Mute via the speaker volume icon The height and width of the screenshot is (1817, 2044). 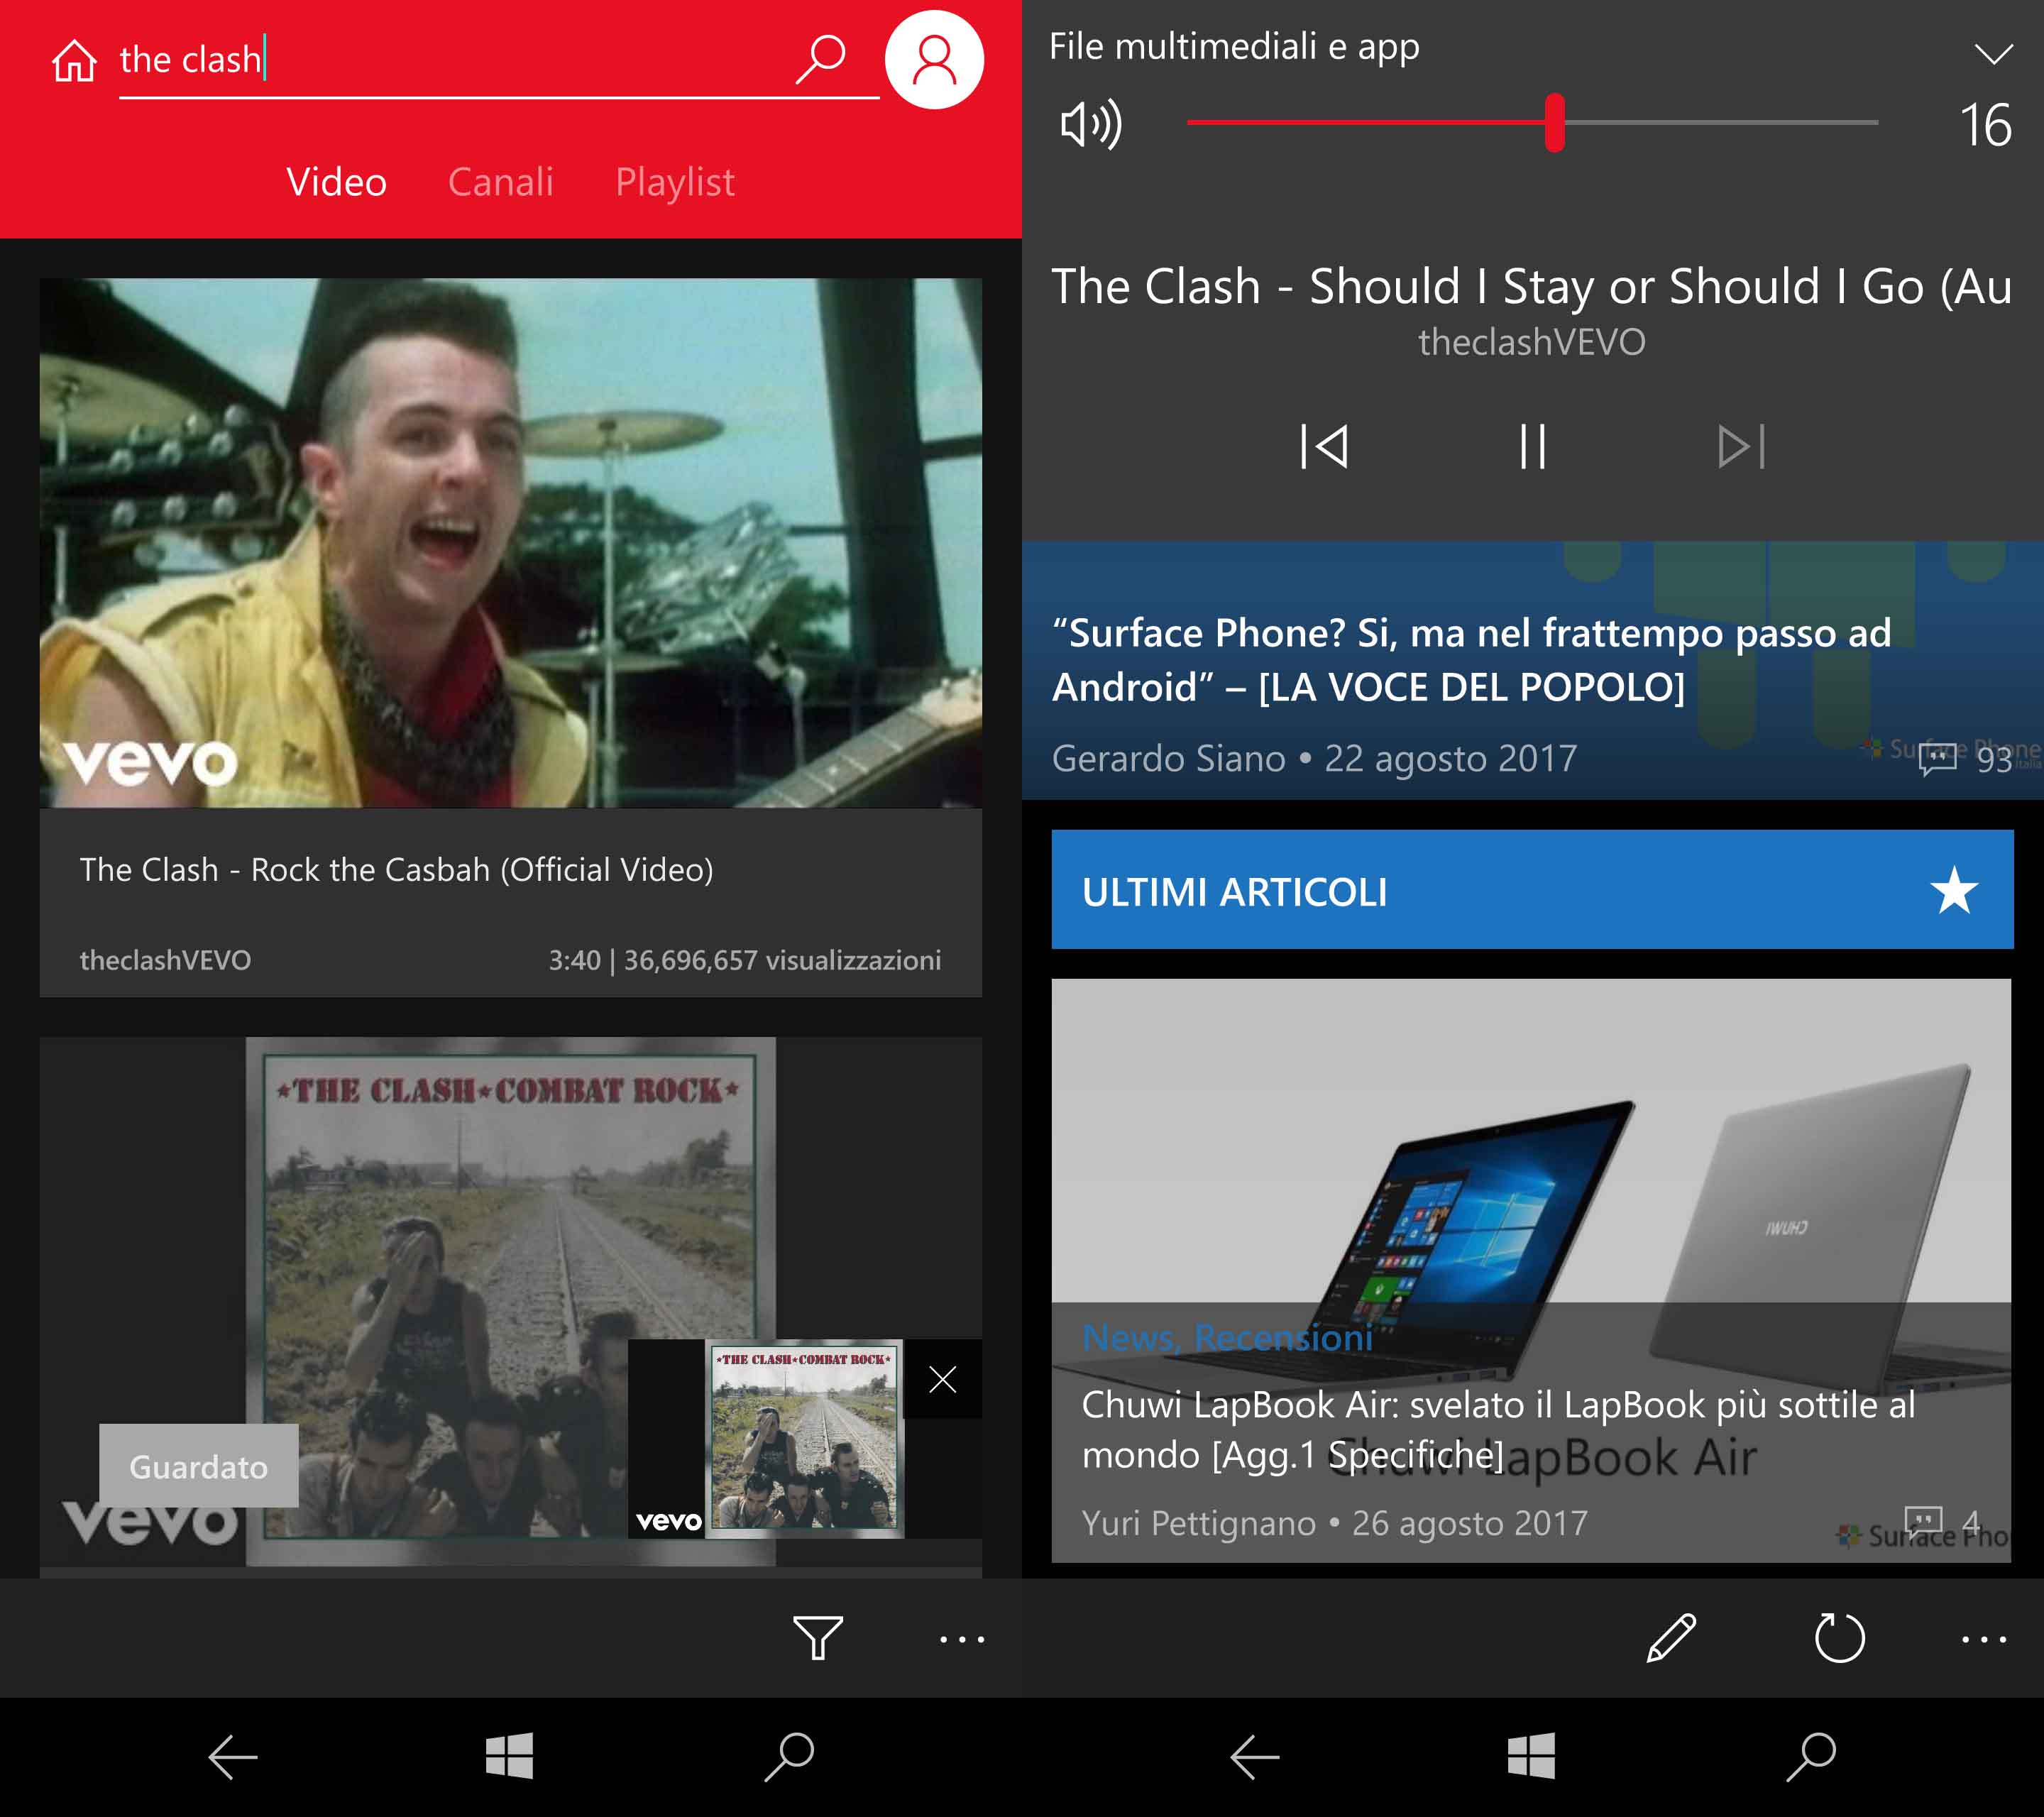(1091, 124)
